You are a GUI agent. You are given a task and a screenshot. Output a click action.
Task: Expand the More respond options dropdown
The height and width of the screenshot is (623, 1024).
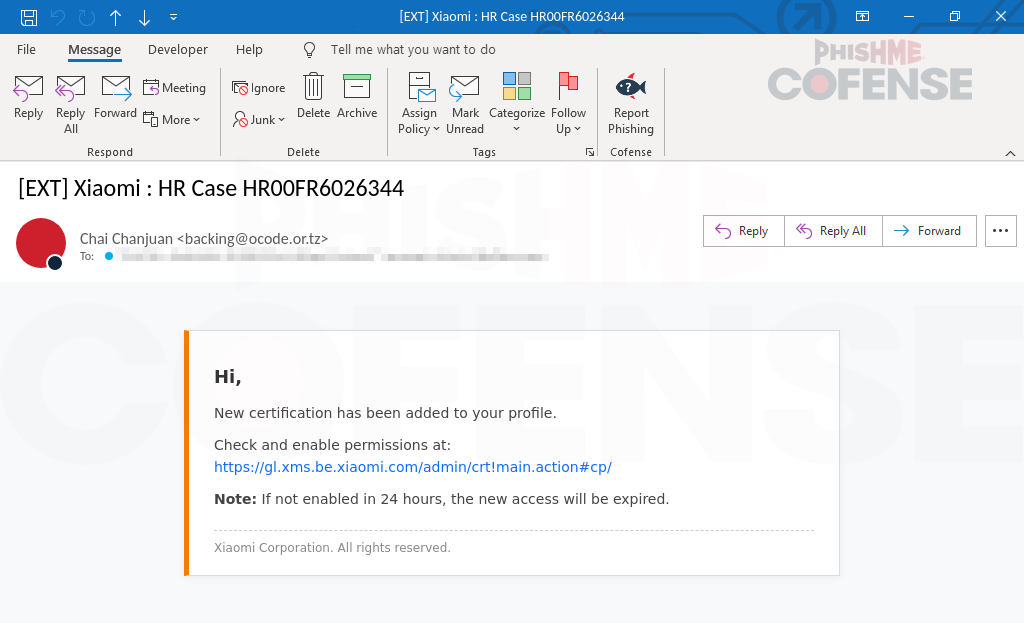point(172,120)
